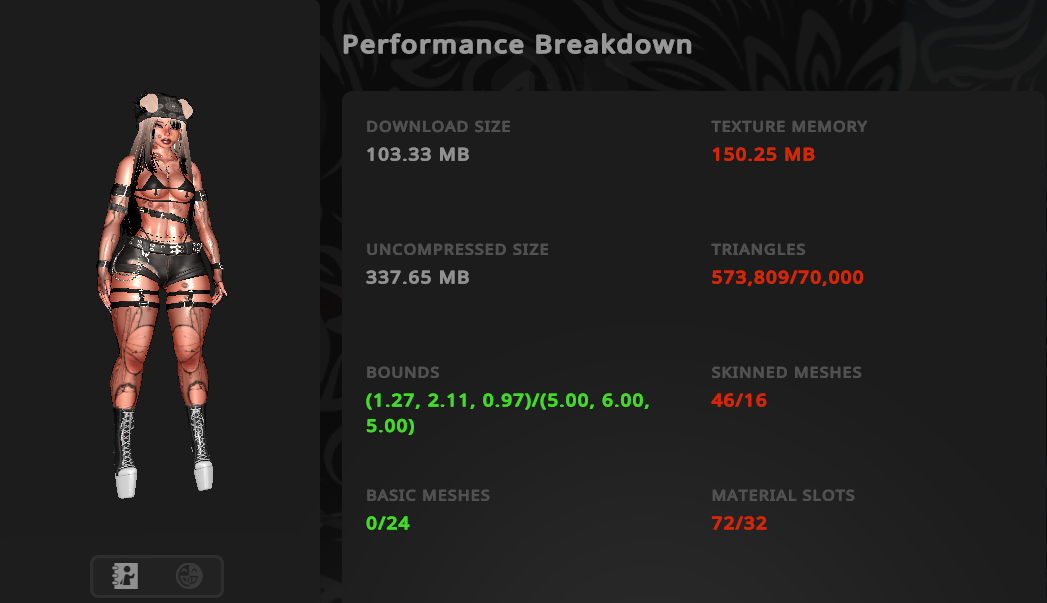The image size is (1047, 603).
Task: Select the 46/16 skinned meshes value
Action: [739, 400]
